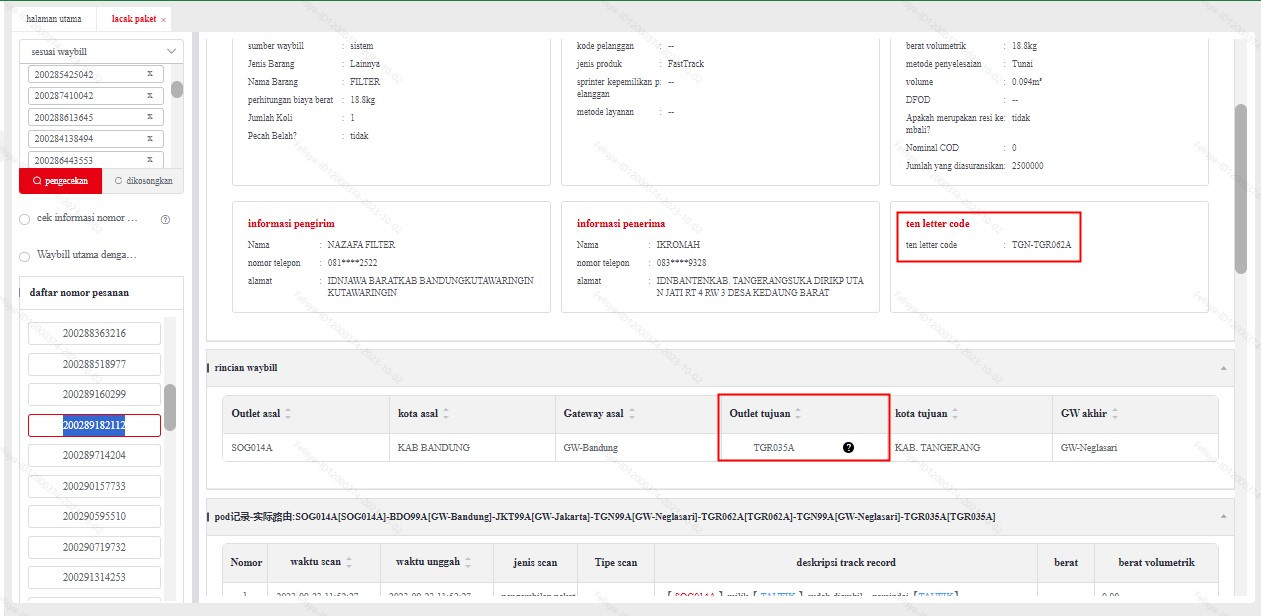Click the main page vertical scrollbar thumb
Screen dimensions: 1261x616
pyautogui.click(x=1241, y=188)
